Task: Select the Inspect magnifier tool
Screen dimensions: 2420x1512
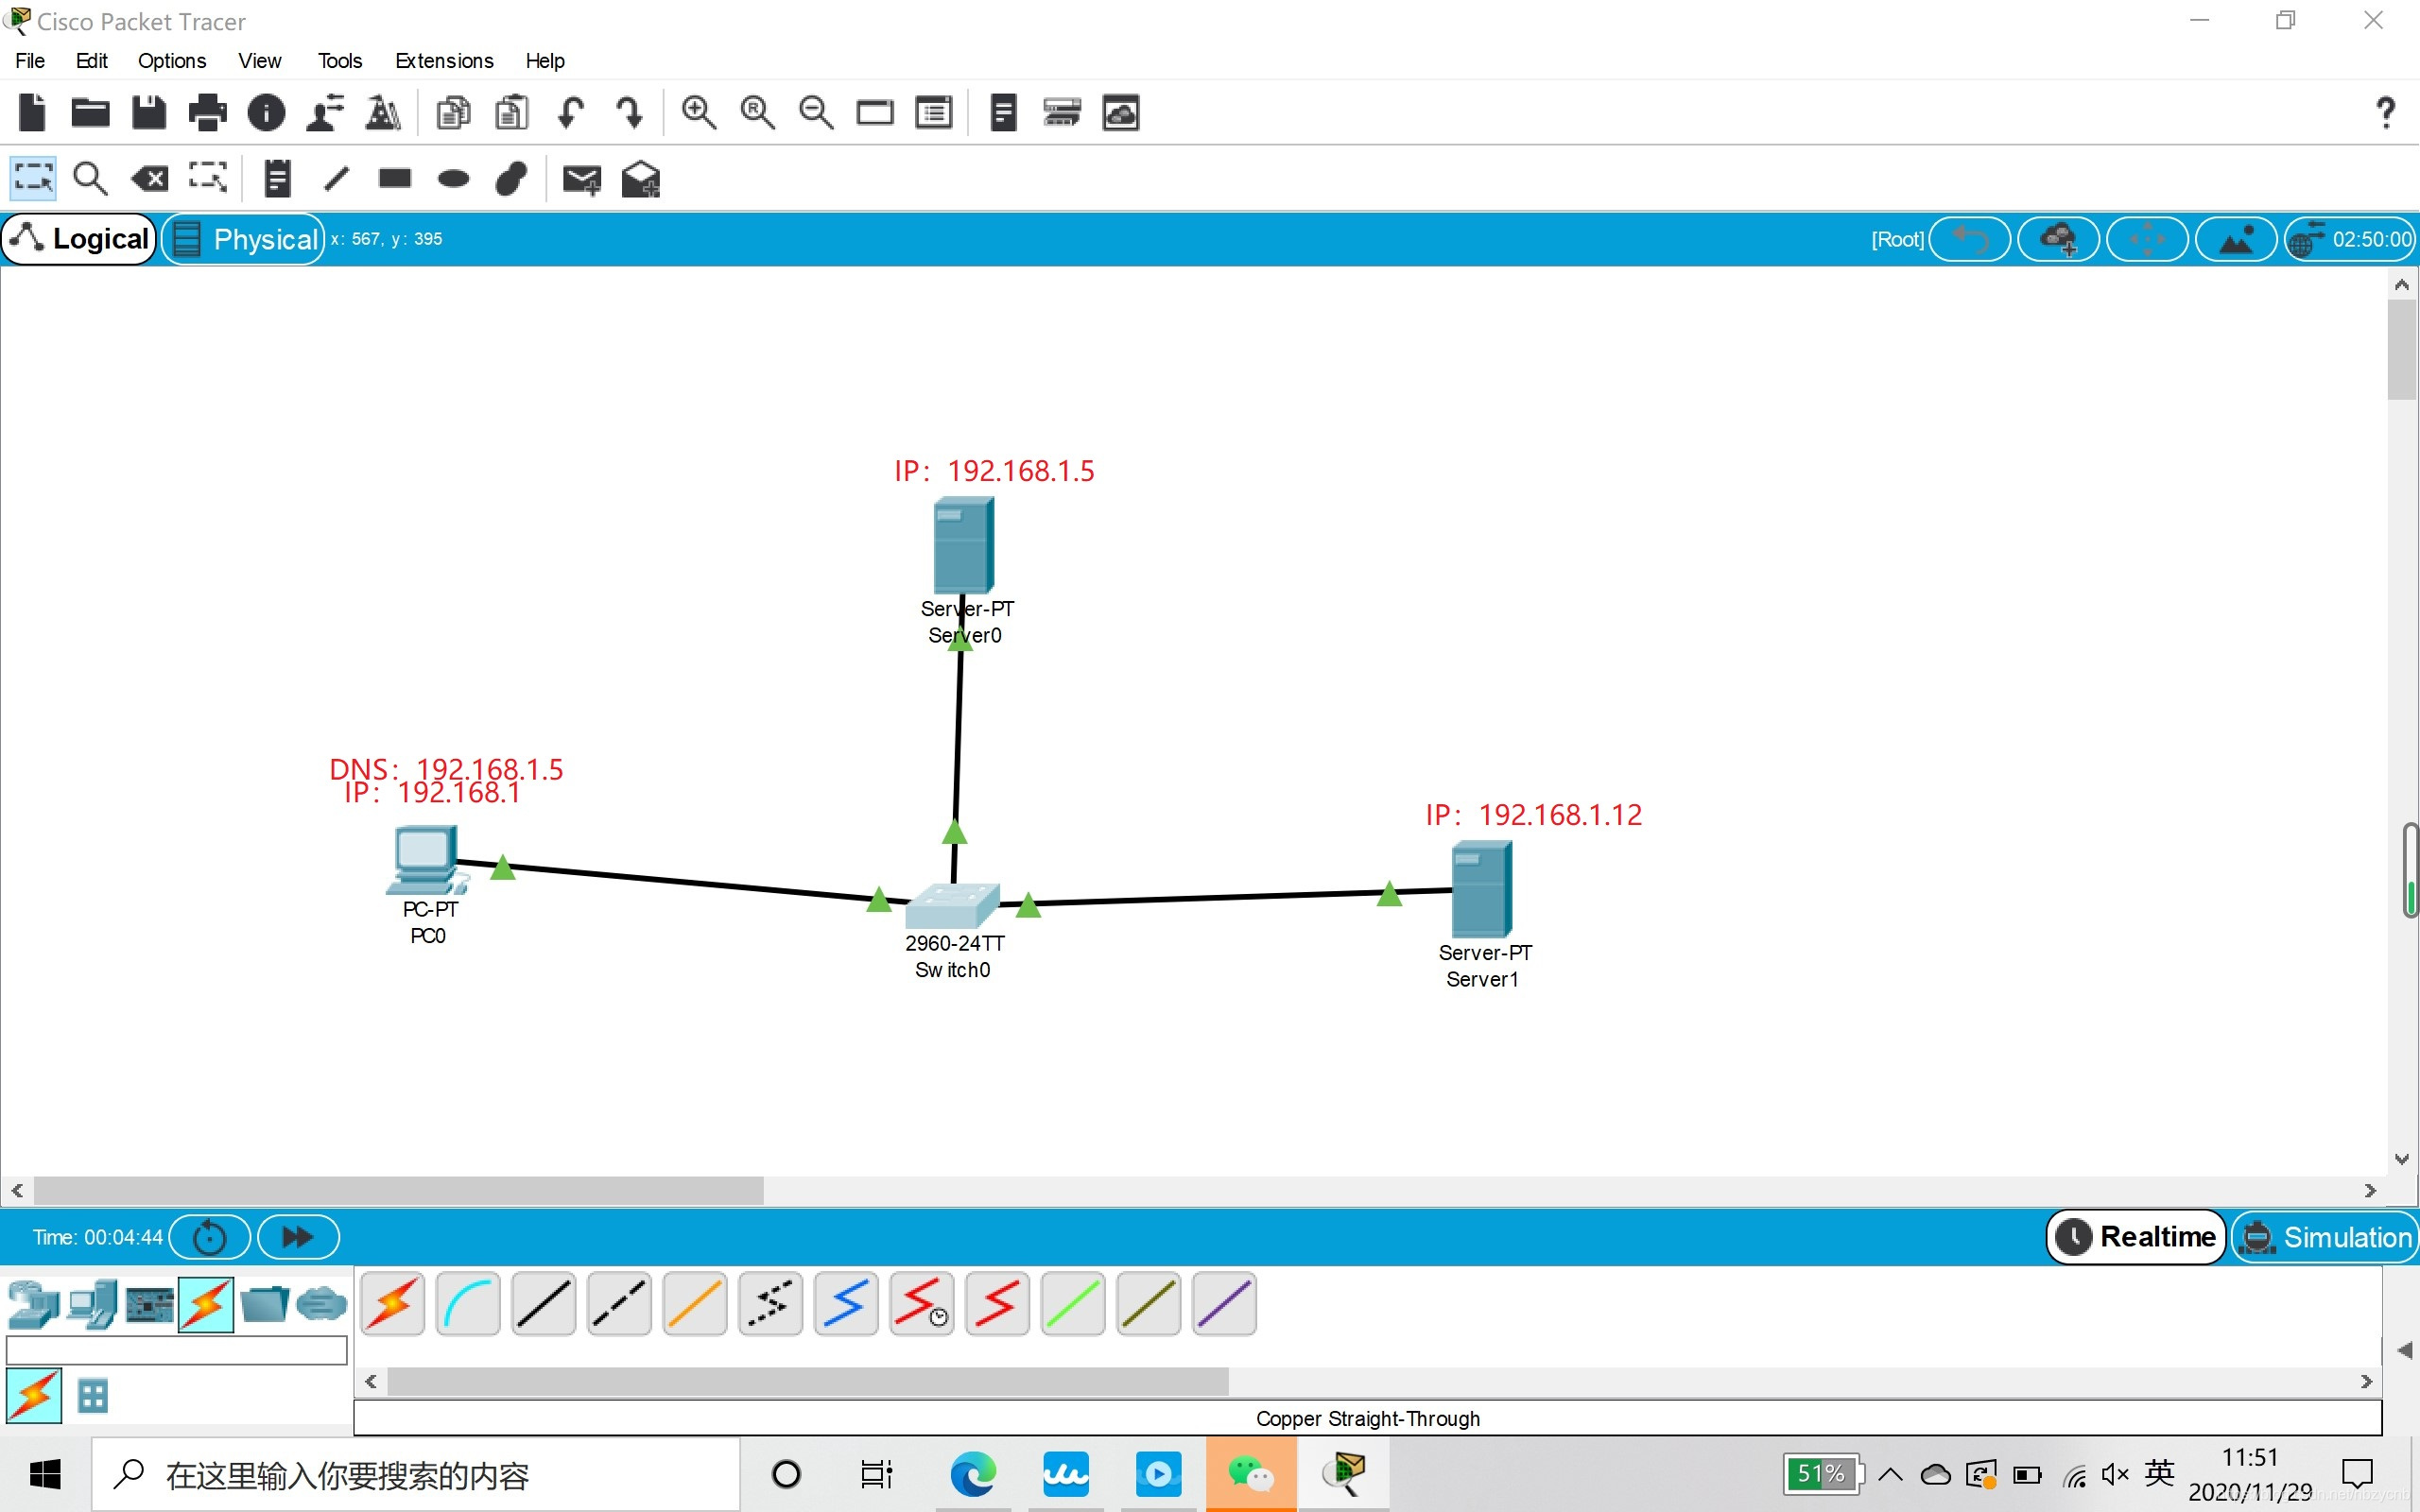Action: [90, 180]
